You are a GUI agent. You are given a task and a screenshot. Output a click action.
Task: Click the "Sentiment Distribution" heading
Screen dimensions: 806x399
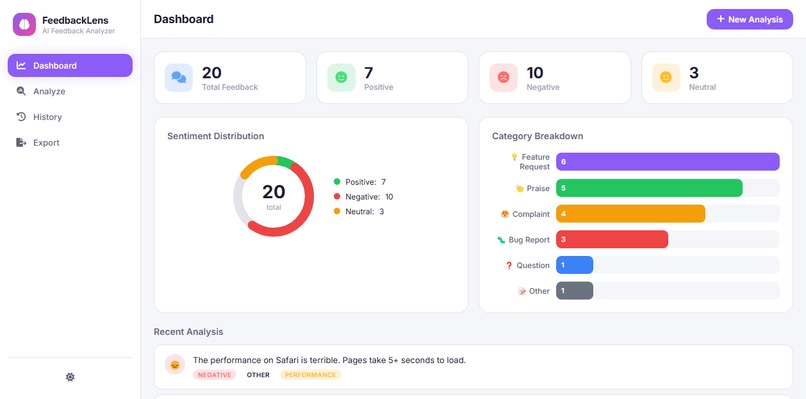215,136
